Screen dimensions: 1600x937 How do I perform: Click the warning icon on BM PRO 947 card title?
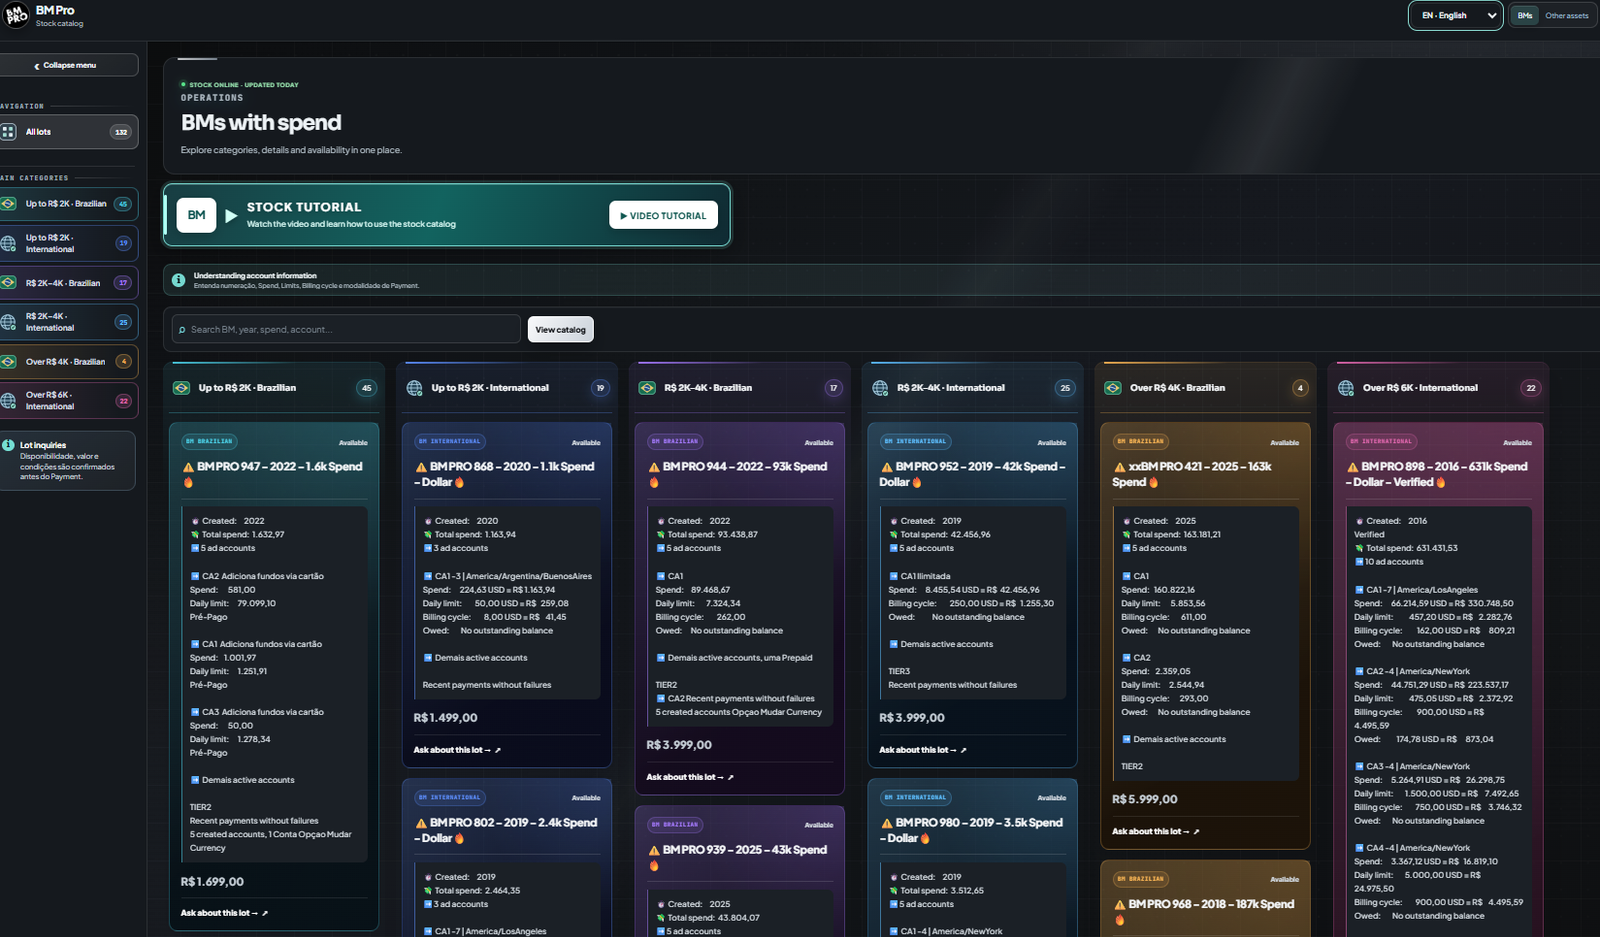tap(188, 467)
